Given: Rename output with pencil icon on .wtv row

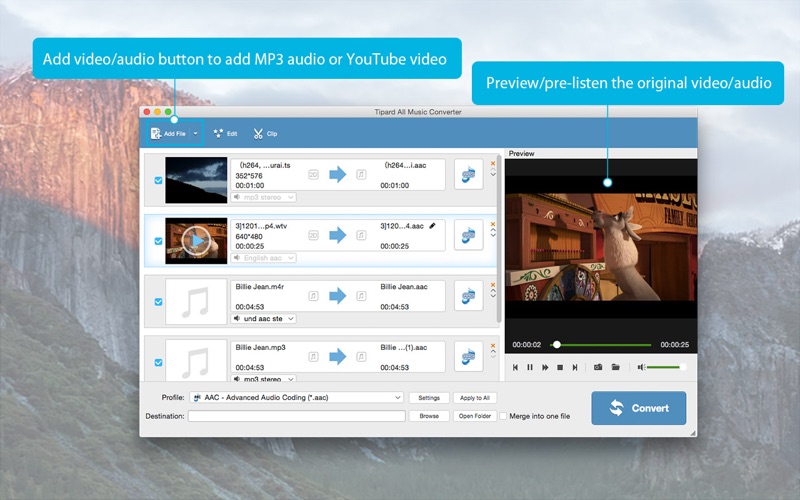Looking at the screenshot, I should (433, 226).
